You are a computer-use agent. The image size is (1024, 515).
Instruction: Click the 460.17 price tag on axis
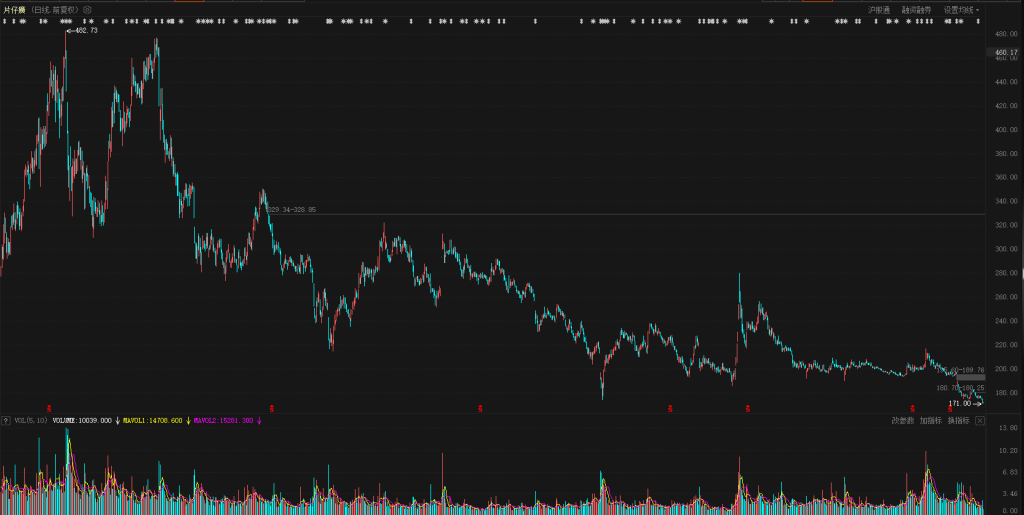pyautogui.click(x=1006, y=53)
